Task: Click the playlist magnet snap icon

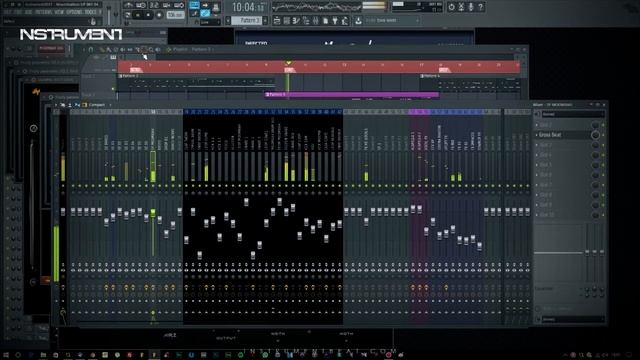Action: pos(91,49)
